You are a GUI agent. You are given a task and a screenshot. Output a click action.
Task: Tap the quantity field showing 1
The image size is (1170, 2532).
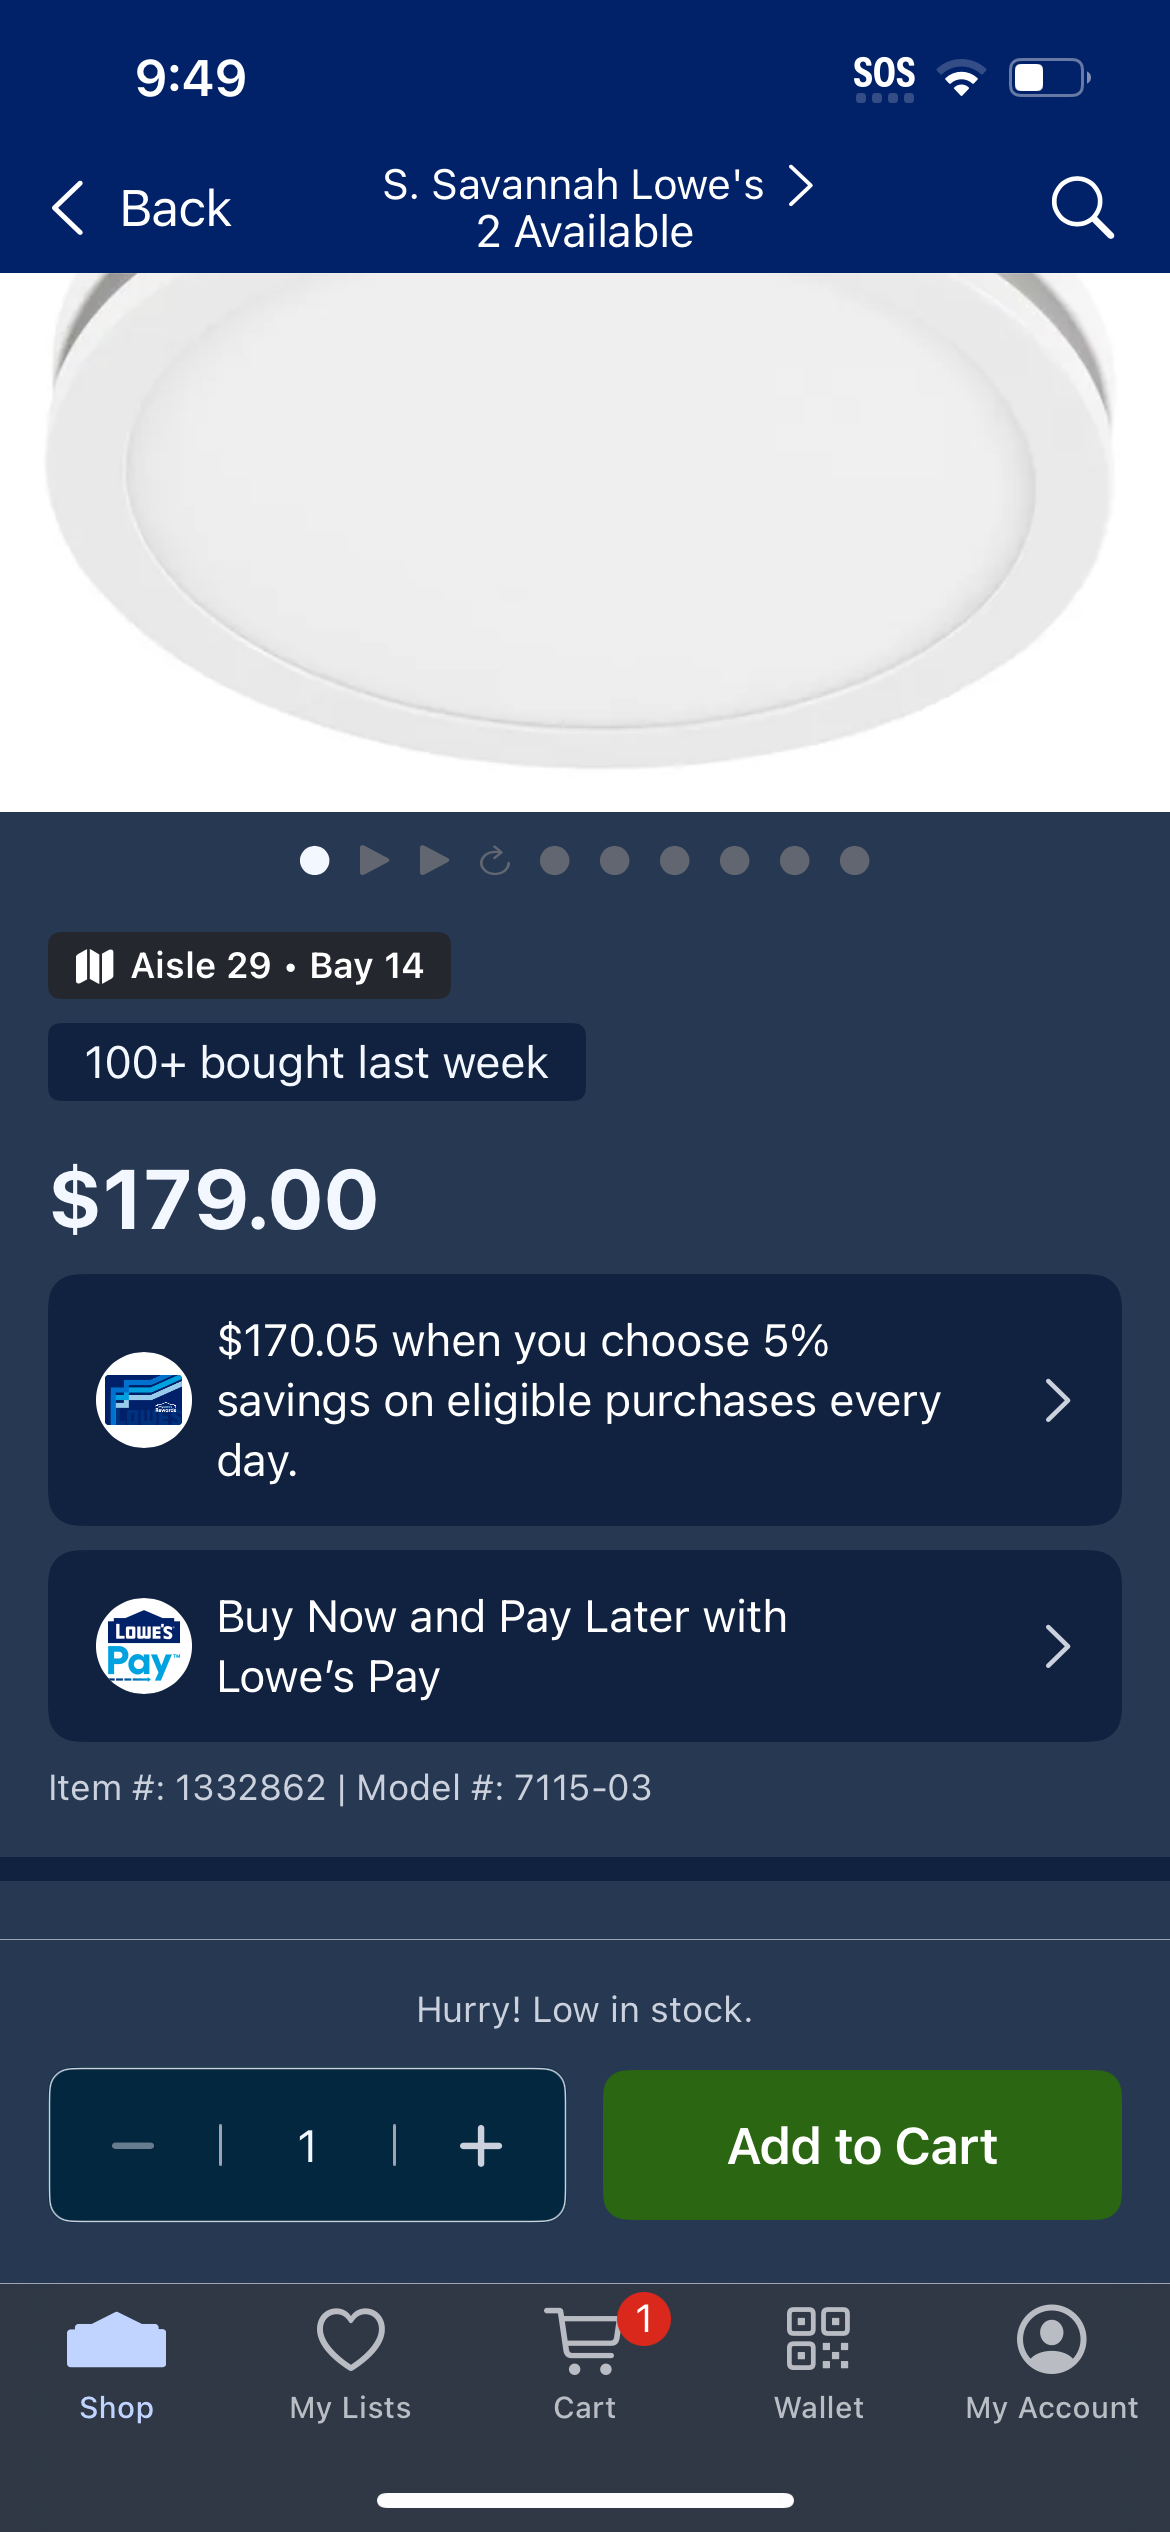(x=308, y=2146)
